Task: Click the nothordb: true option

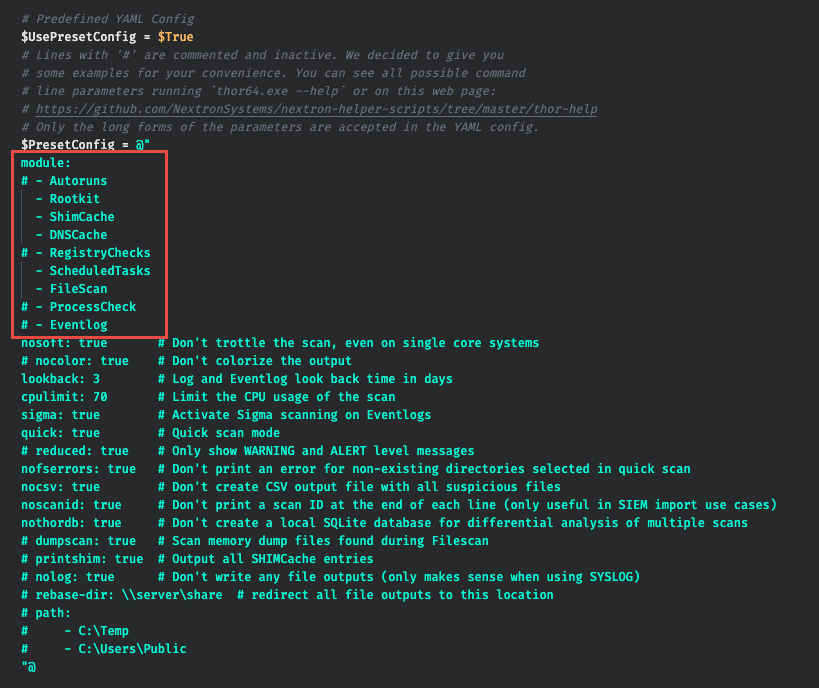Action: click(71, 522)
